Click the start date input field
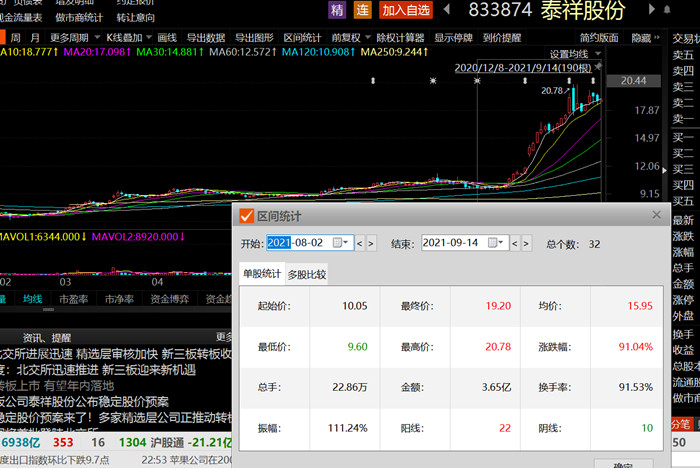Screen dimensions: 700x468 (x=298, y=243)
